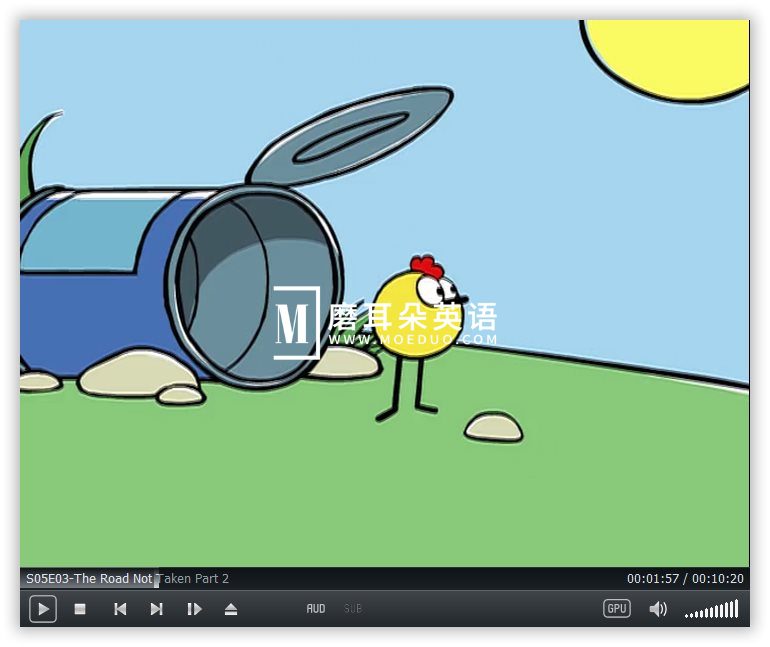Viewport: 770px width, 647px height.
Task: Click the MOEDUO watermark logo
Action: [x=385, y=323]
